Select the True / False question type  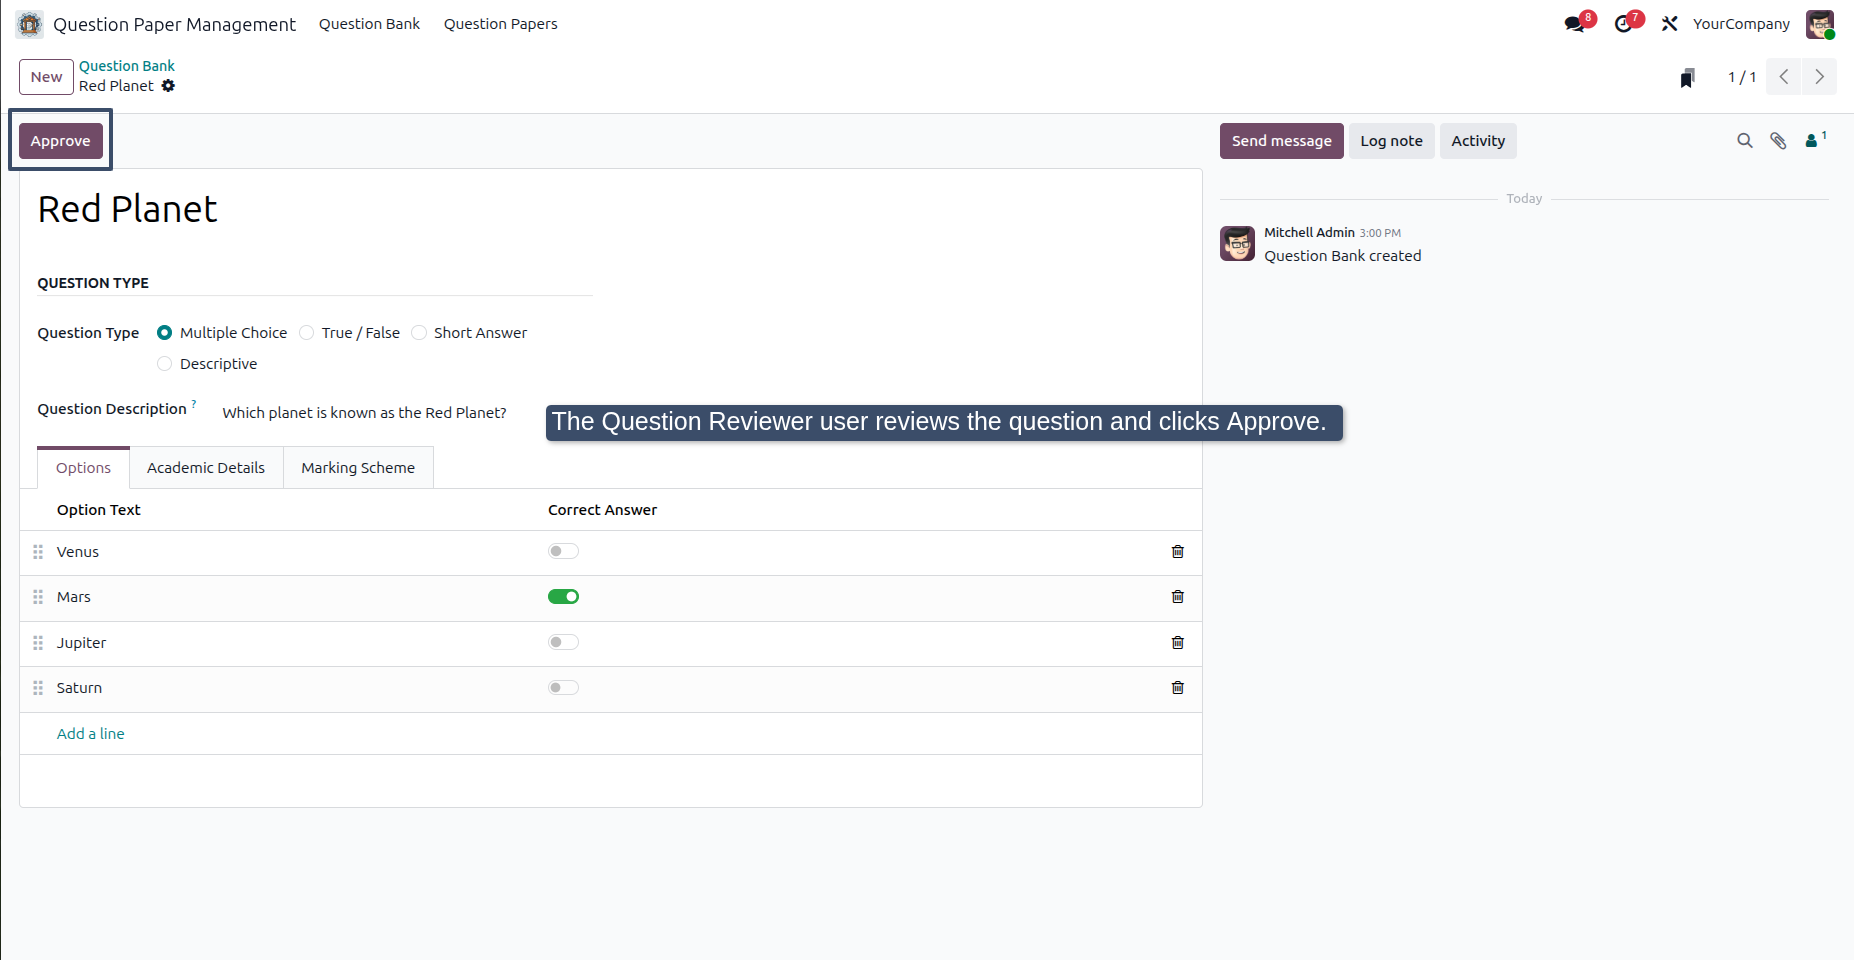click(307, 333)
